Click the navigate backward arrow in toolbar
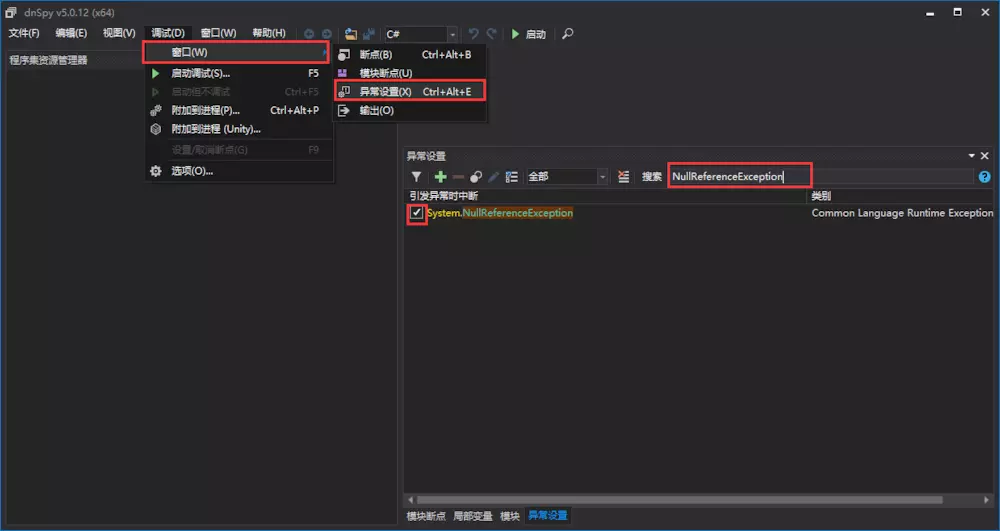The width and height of the screenshot is (1000, 531). pyautogui.click(x=309, y=34)
